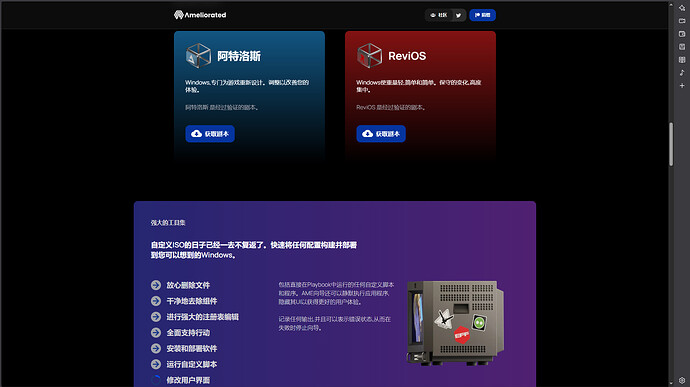Click arrow icon beside 进行强大的注册表编辑
The height and width of the screenshot is (387, 690).
[x=156, y=317]
